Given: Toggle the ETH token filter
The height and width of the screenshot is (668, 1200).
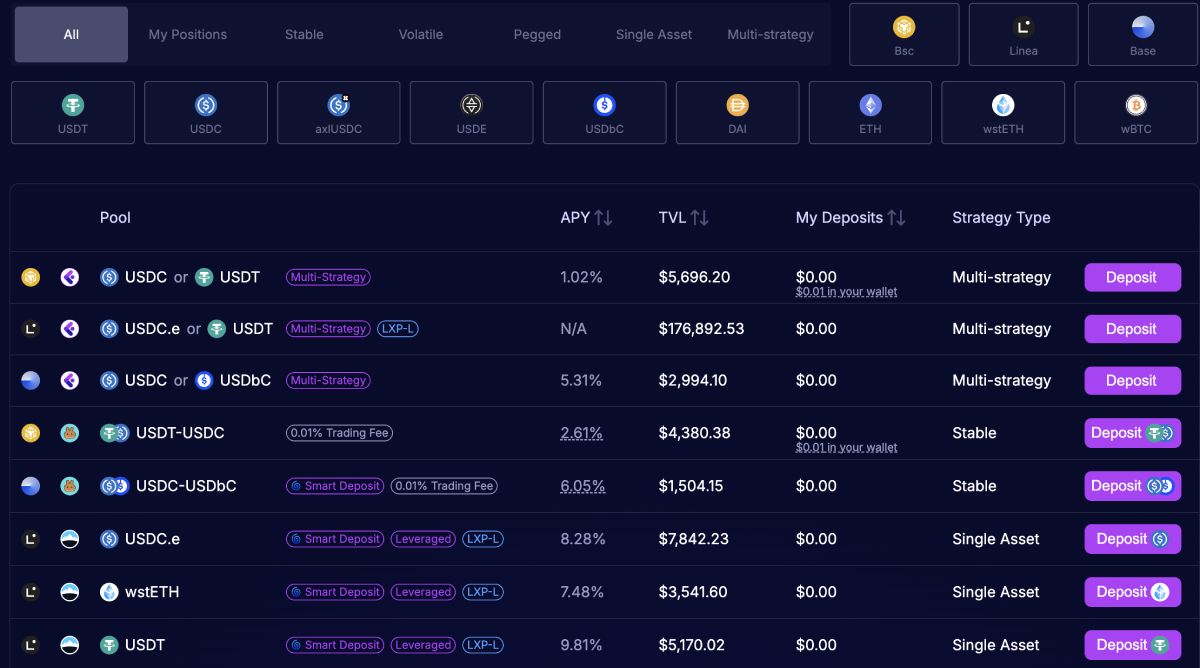Looking at the screenshot, I should coord(870,113).
